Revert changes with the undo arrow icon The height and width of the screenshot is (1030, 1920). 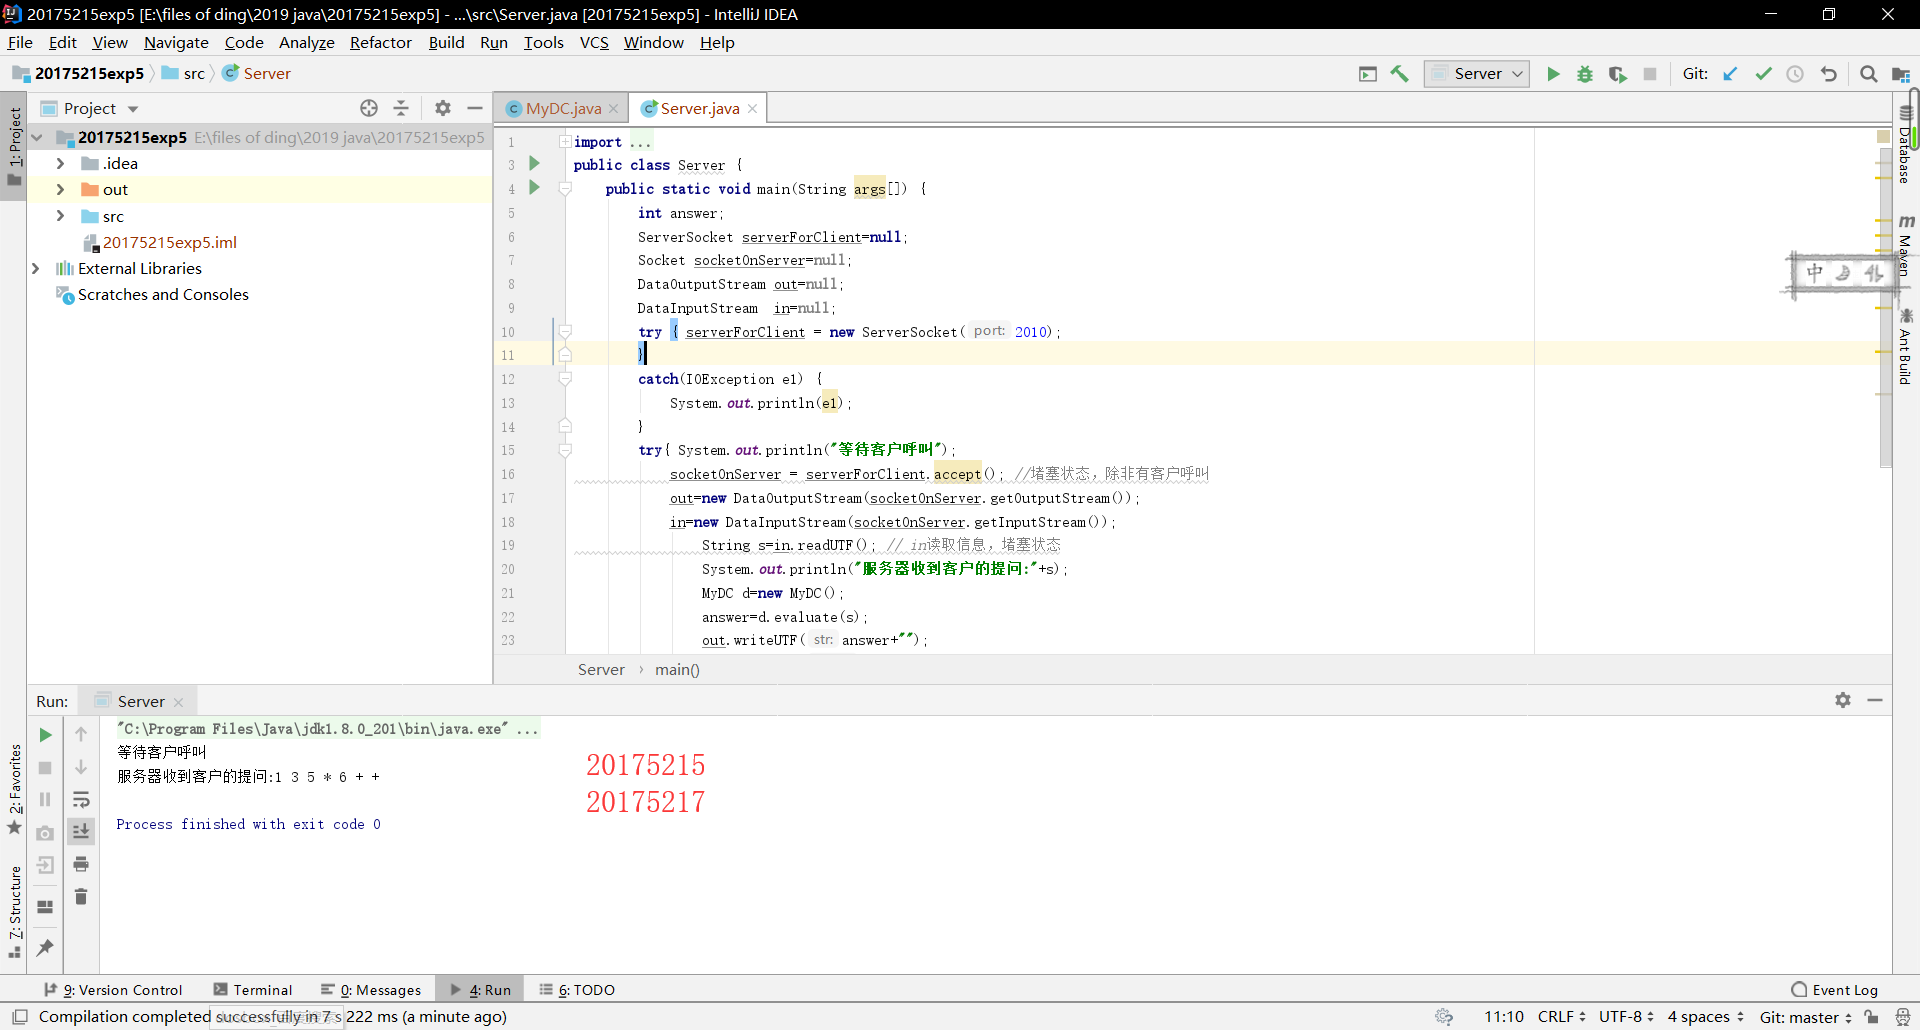1828,74
